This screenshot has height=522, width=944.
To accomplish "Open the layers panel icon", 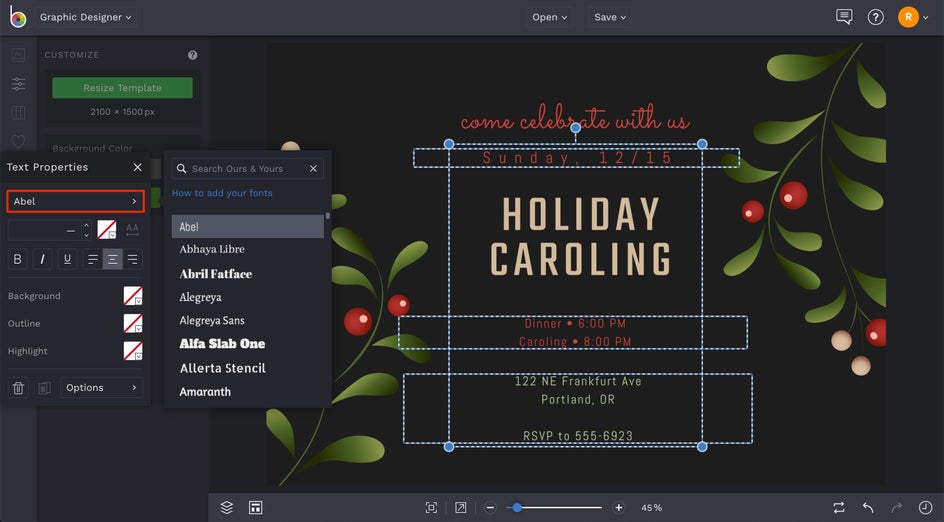I will [x=227, y=508].
